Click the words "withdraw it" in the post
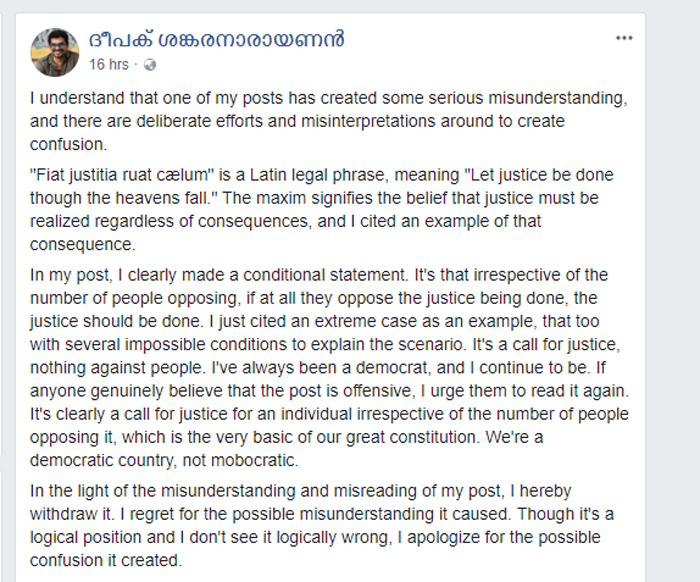700x582 pixels. (71, 514)
